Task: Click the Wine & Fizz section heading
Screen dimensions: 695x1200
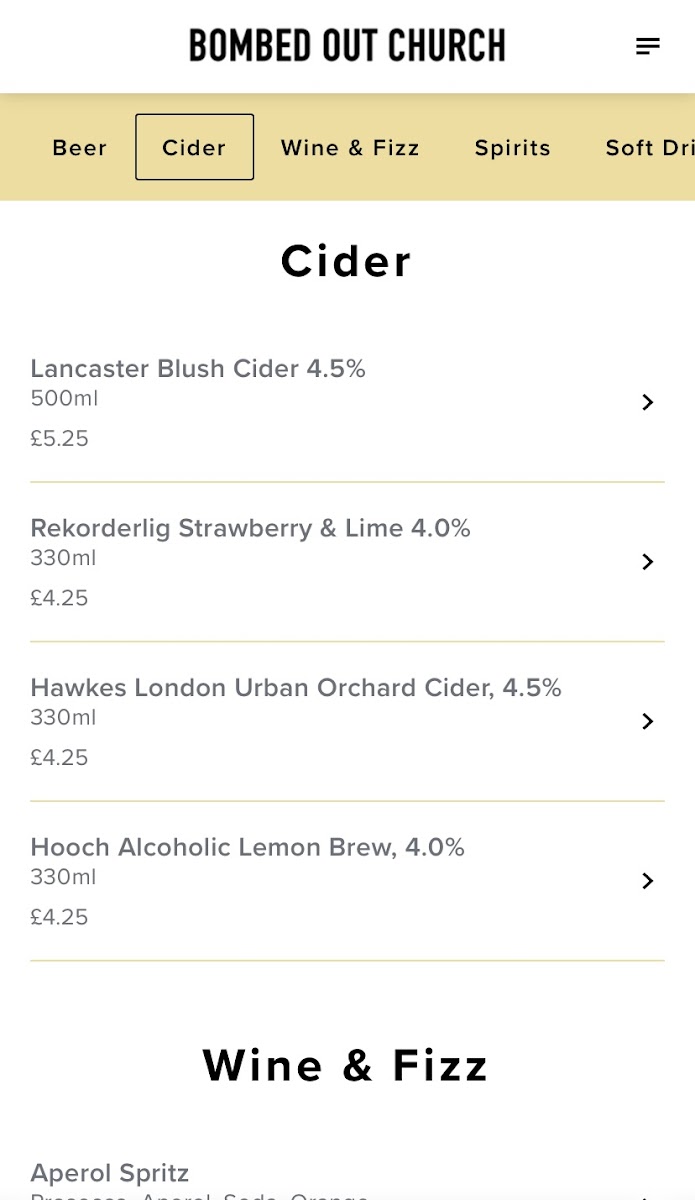Action: click(346, 1066)
